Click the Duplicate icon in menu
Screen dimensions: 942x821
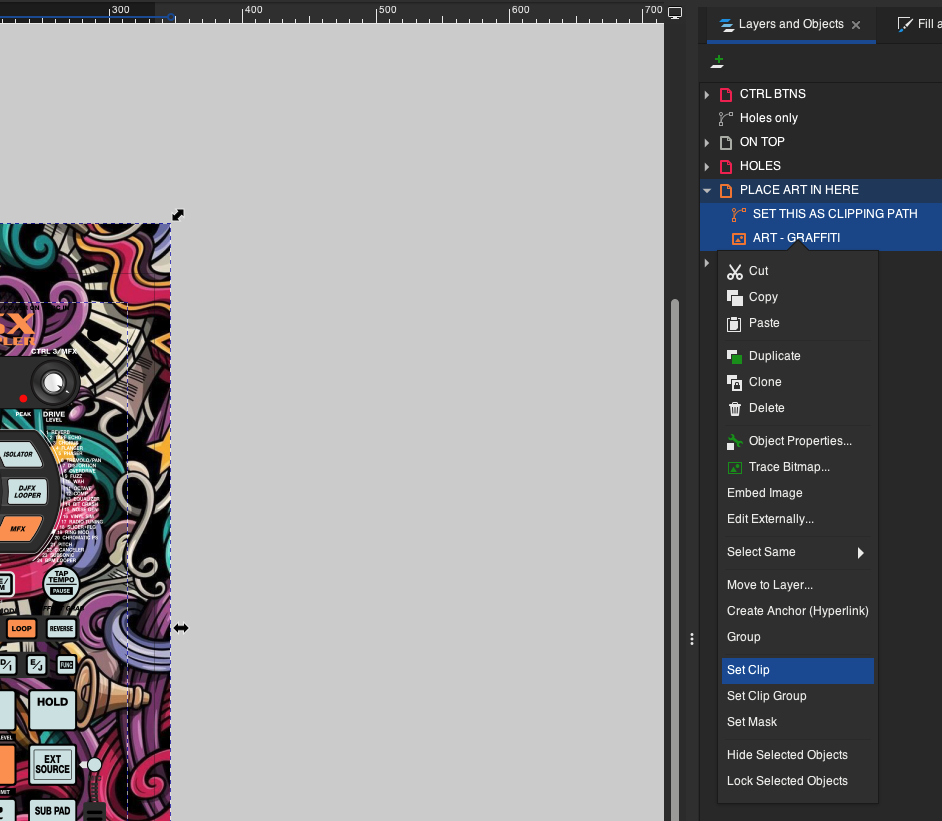[x=735, y=356]
